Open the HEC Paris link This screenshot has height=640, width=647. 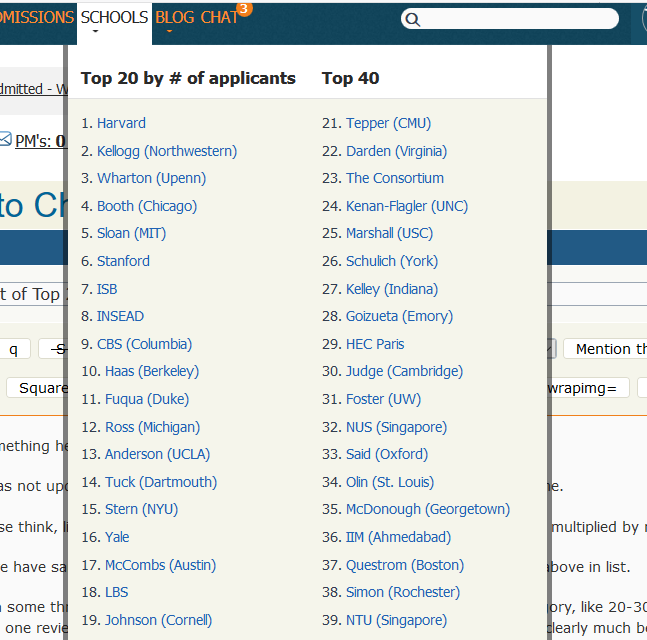[x=375, y=344]
